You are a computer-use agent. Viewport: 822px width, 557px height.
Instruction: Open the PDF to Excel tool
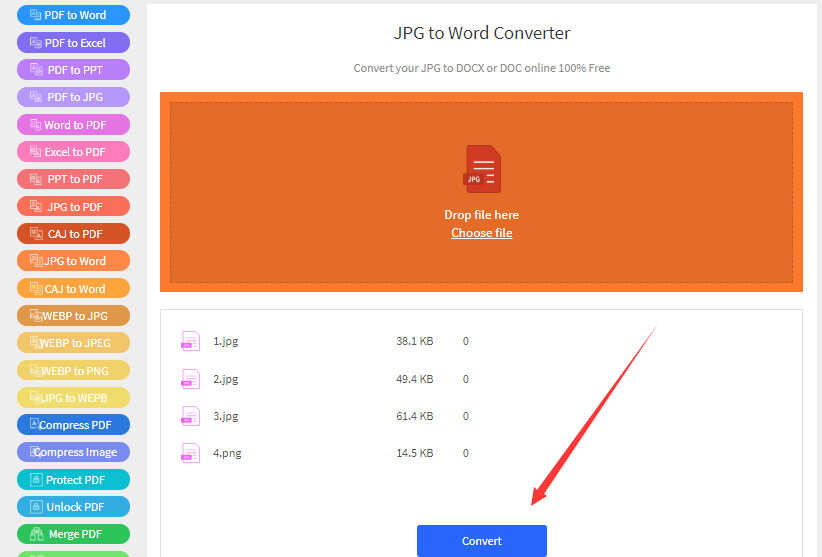[x=73, y=43]
